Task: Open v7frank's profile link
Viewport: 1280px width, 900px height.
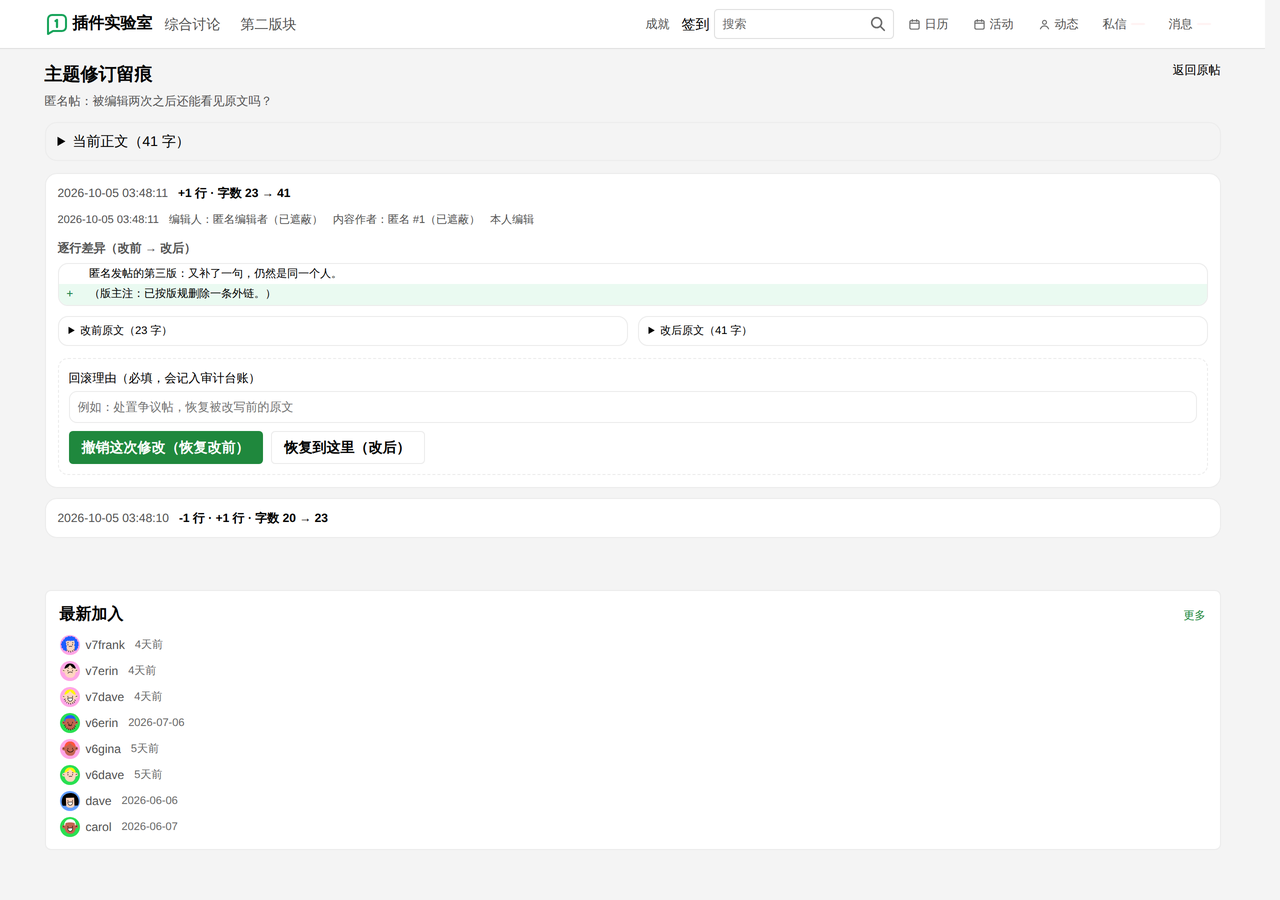Action: click(x=105, y=645)
